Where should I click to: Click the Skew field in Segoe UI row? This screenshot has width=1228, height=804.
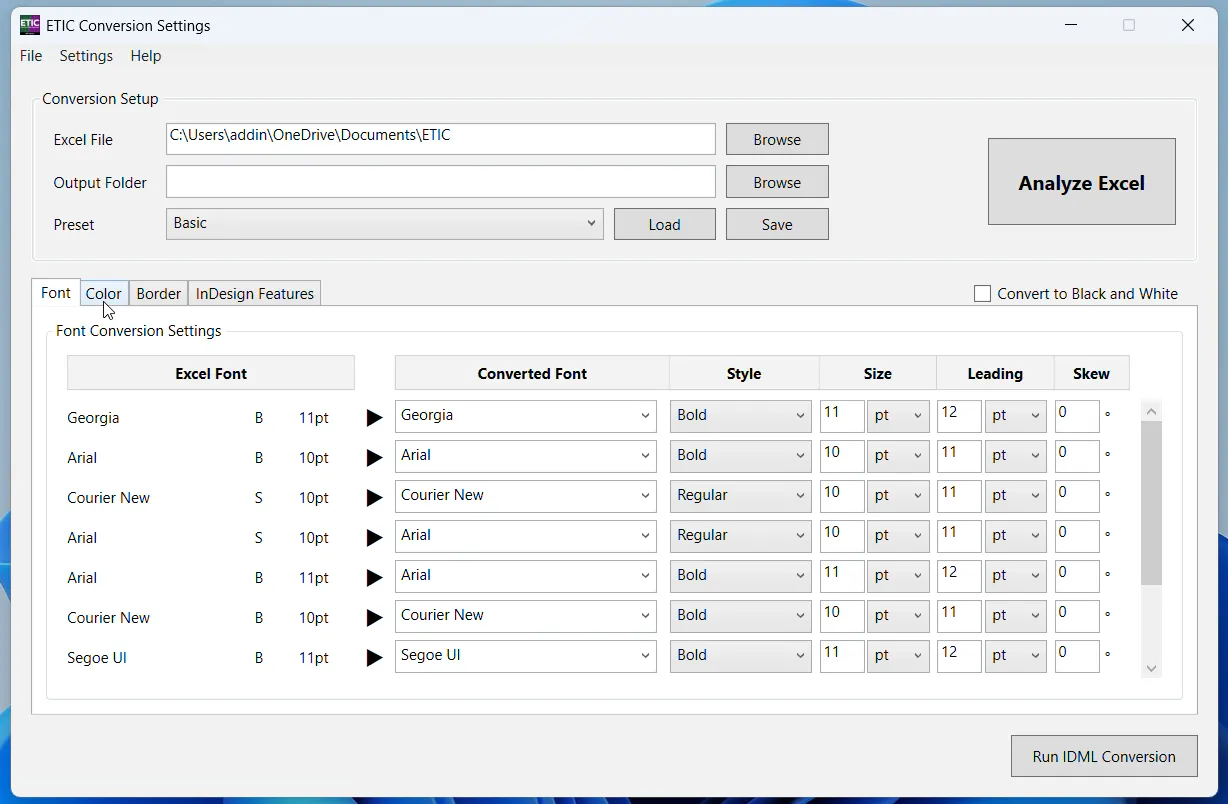tap(1077, 656)
